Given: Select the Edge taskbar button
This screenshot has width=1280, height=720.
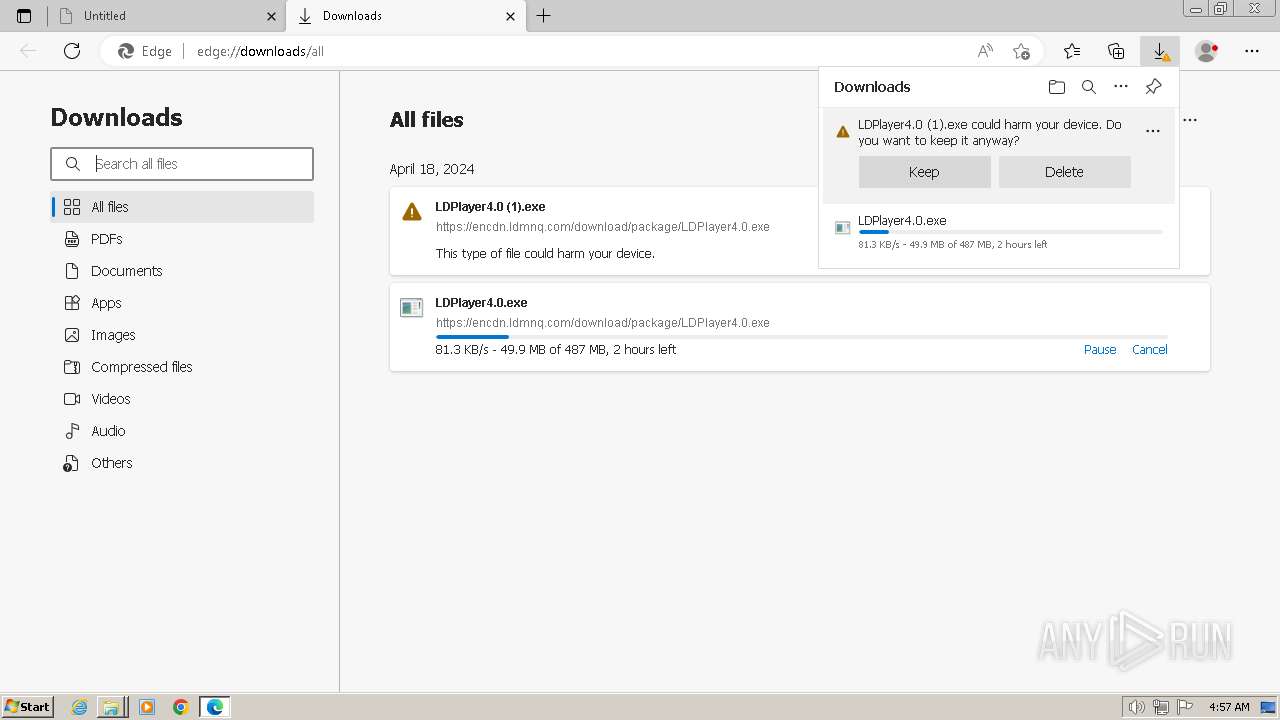Looking at the screenshot, I should [x=215, y=707].
